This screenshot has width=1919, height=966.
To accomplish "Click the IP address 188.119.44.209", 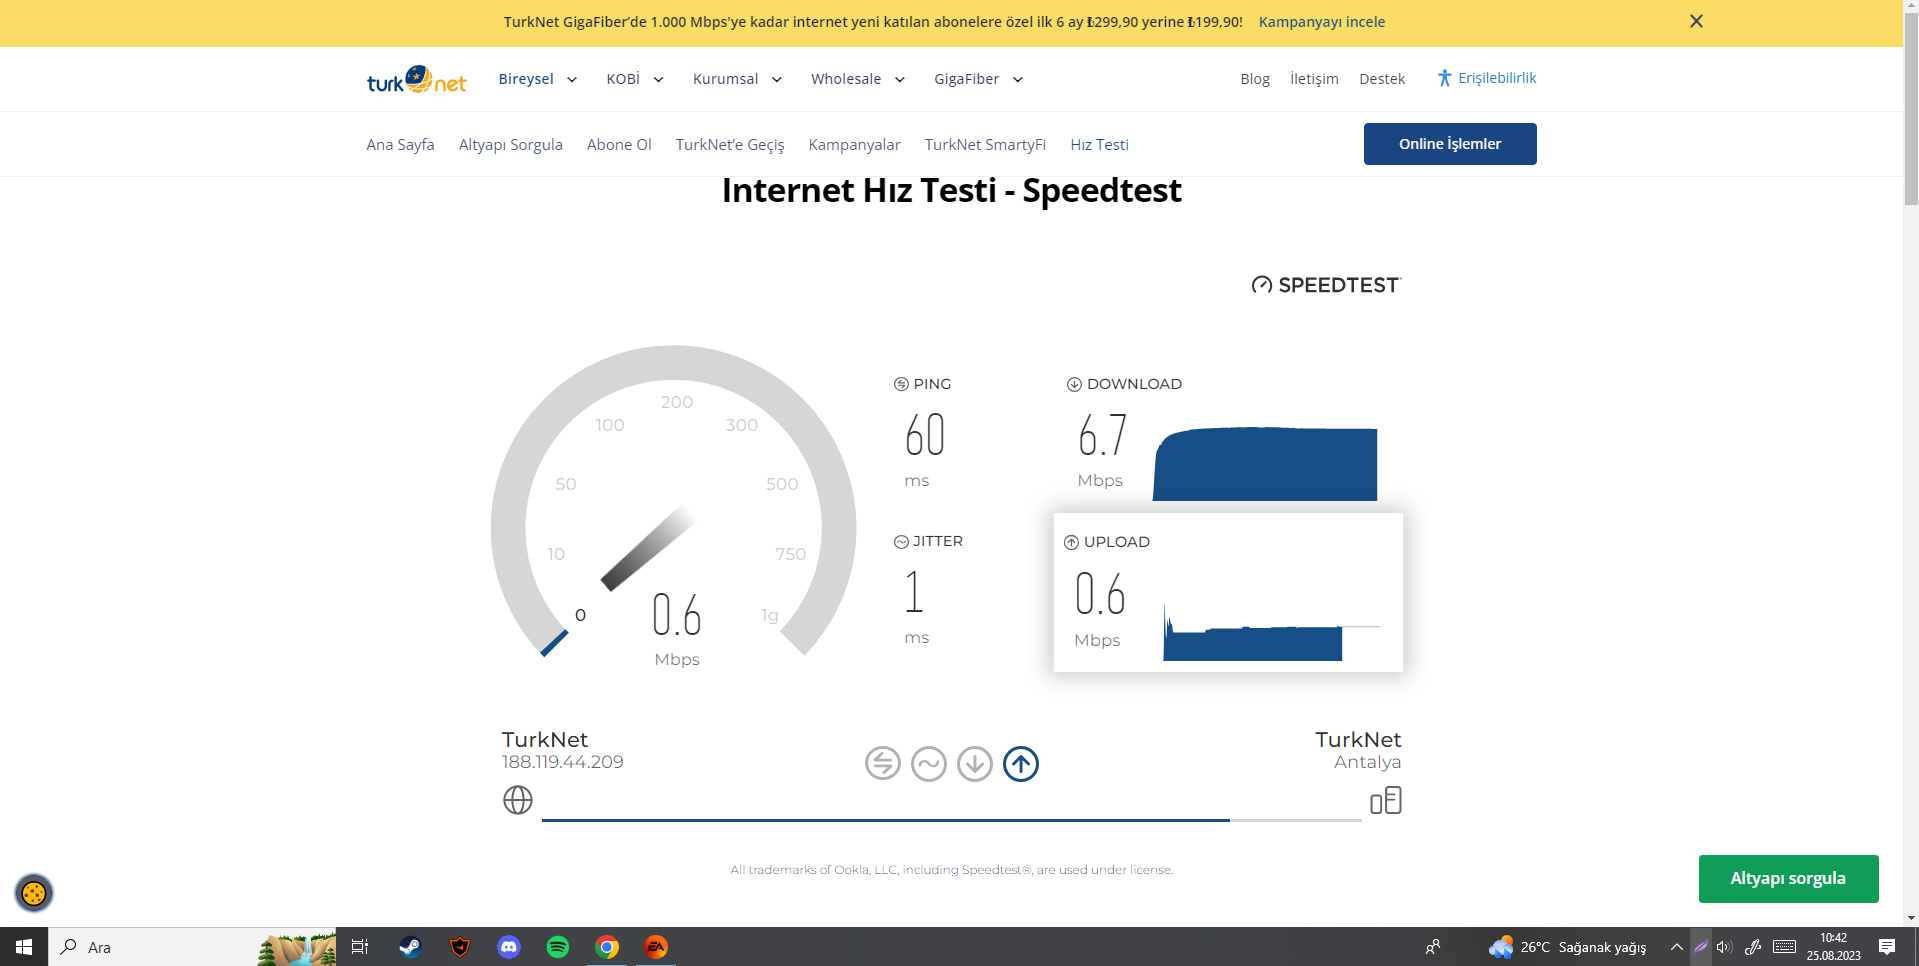I will (x=562, y=762).
